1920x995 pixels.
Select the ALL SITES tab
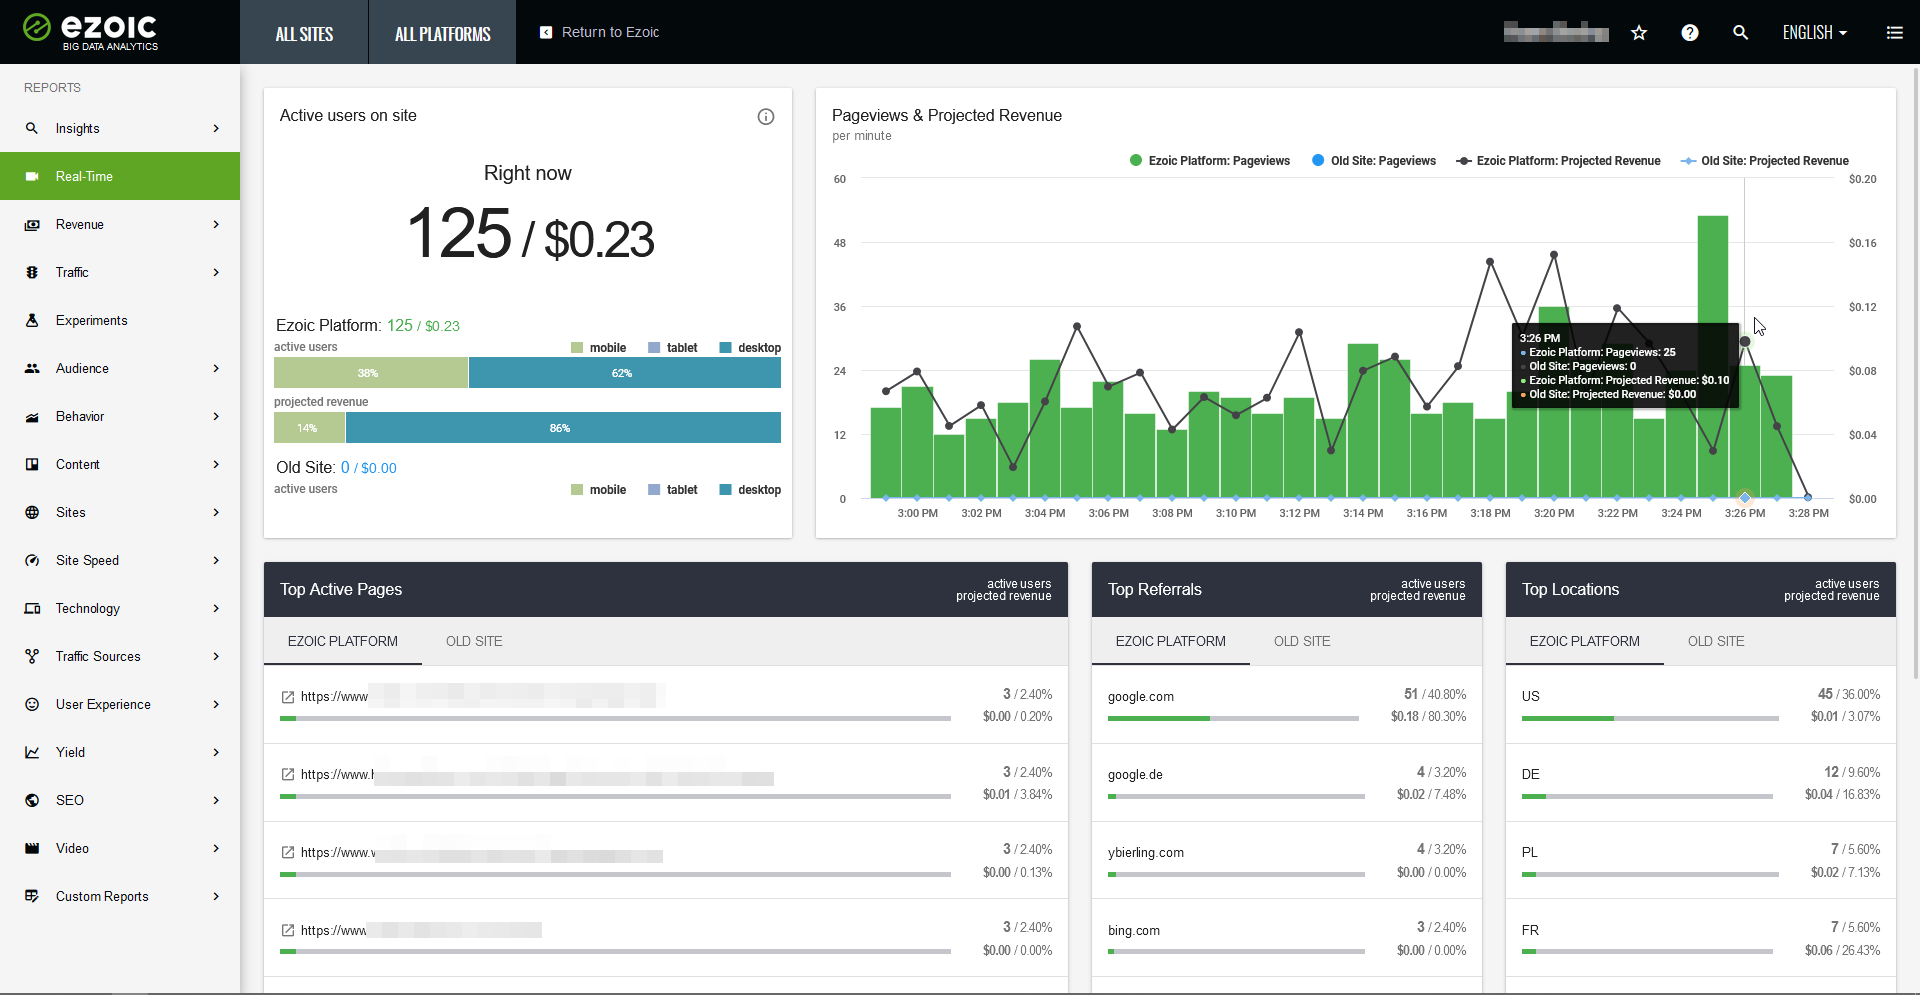pyautogui.click(x=304, y=32)
